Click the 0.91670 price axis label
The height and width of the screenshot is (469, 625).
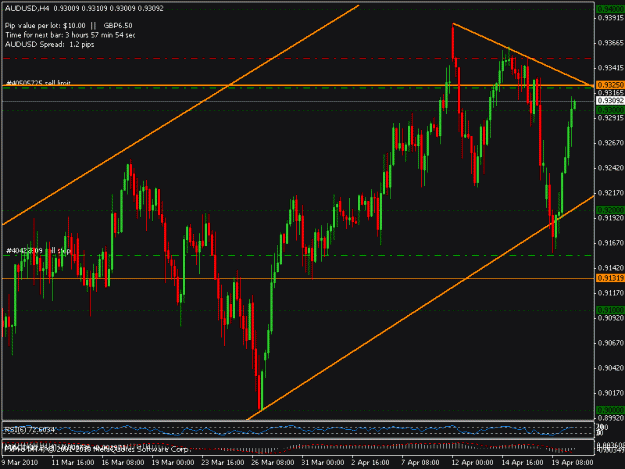(x=610, y=243)
